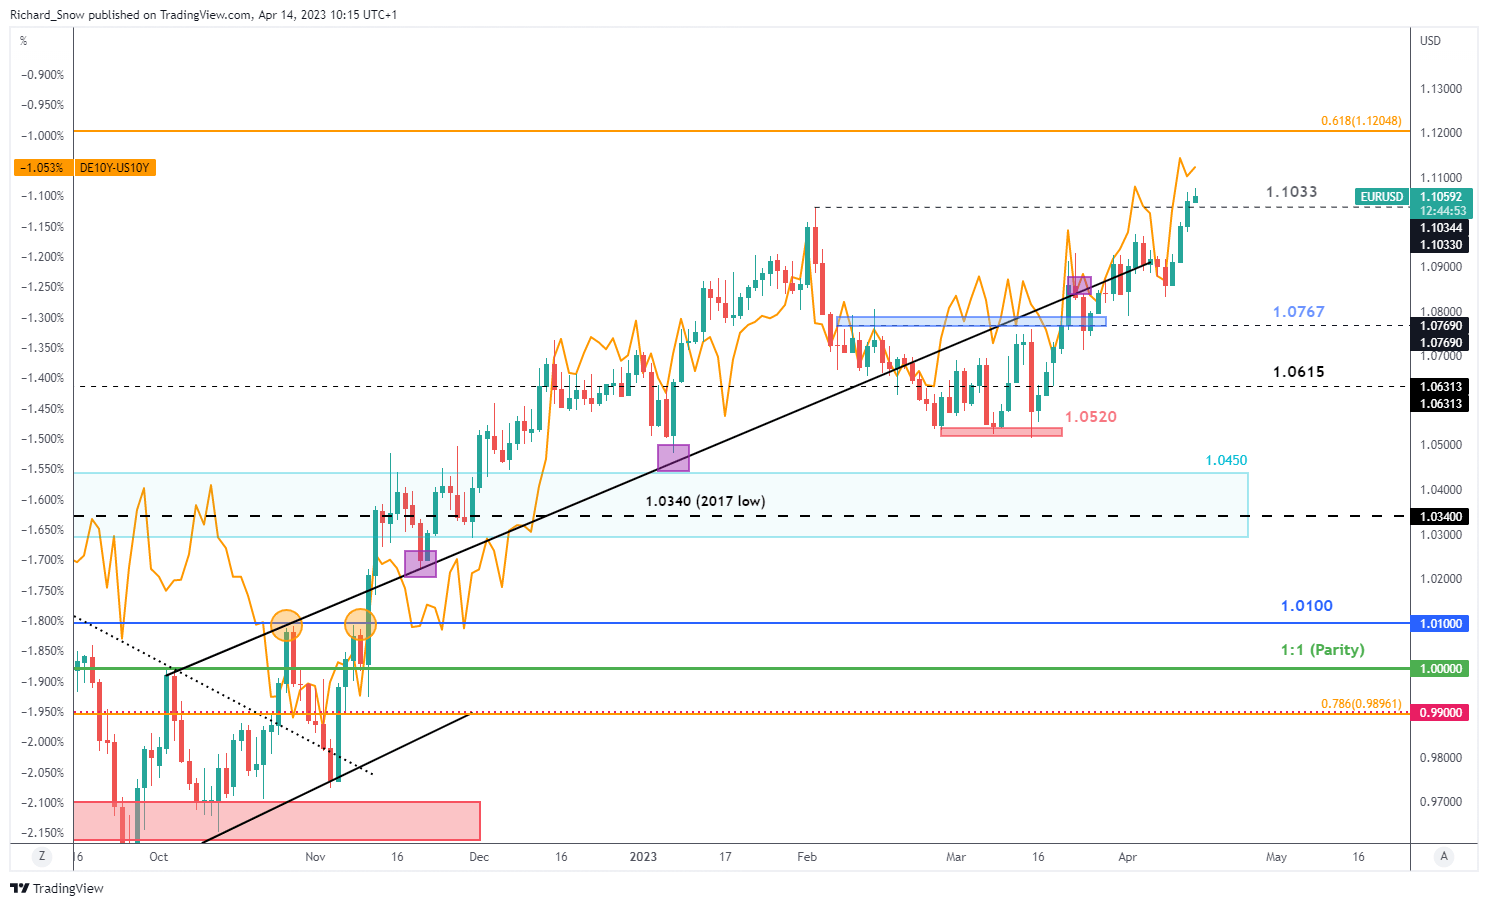
Task: Select the 2023 label on time axis
Action: (643, 857)
